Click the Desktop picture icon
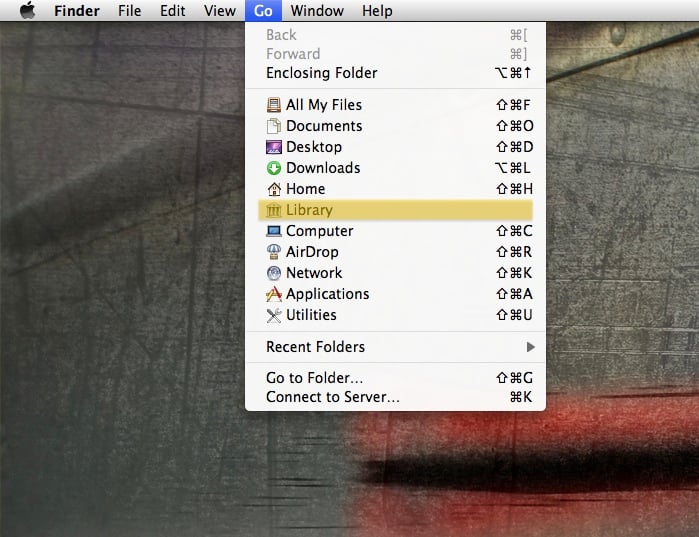The image size is (699, 537). (273, 147)
